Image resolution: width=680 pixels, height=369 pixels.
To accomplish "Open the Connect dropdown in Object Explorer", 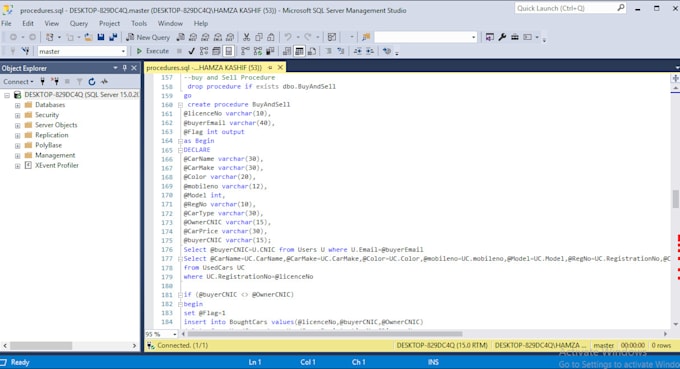I will tap(18, 82).
